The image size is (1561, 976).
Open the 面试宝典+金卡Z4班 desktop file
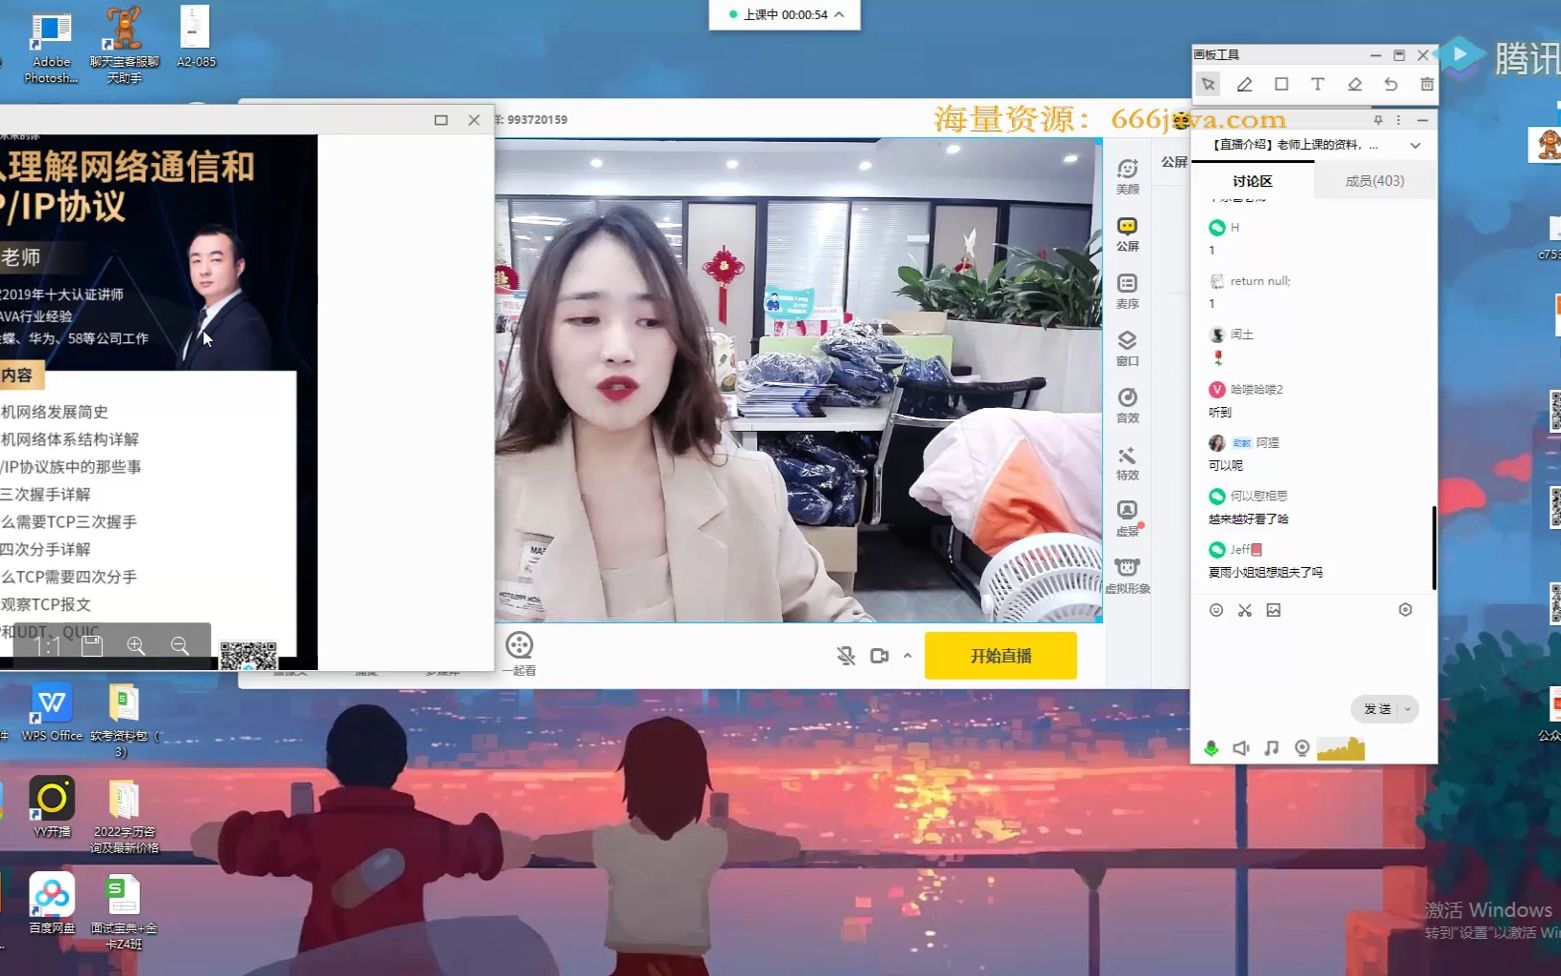coord(124,912)
